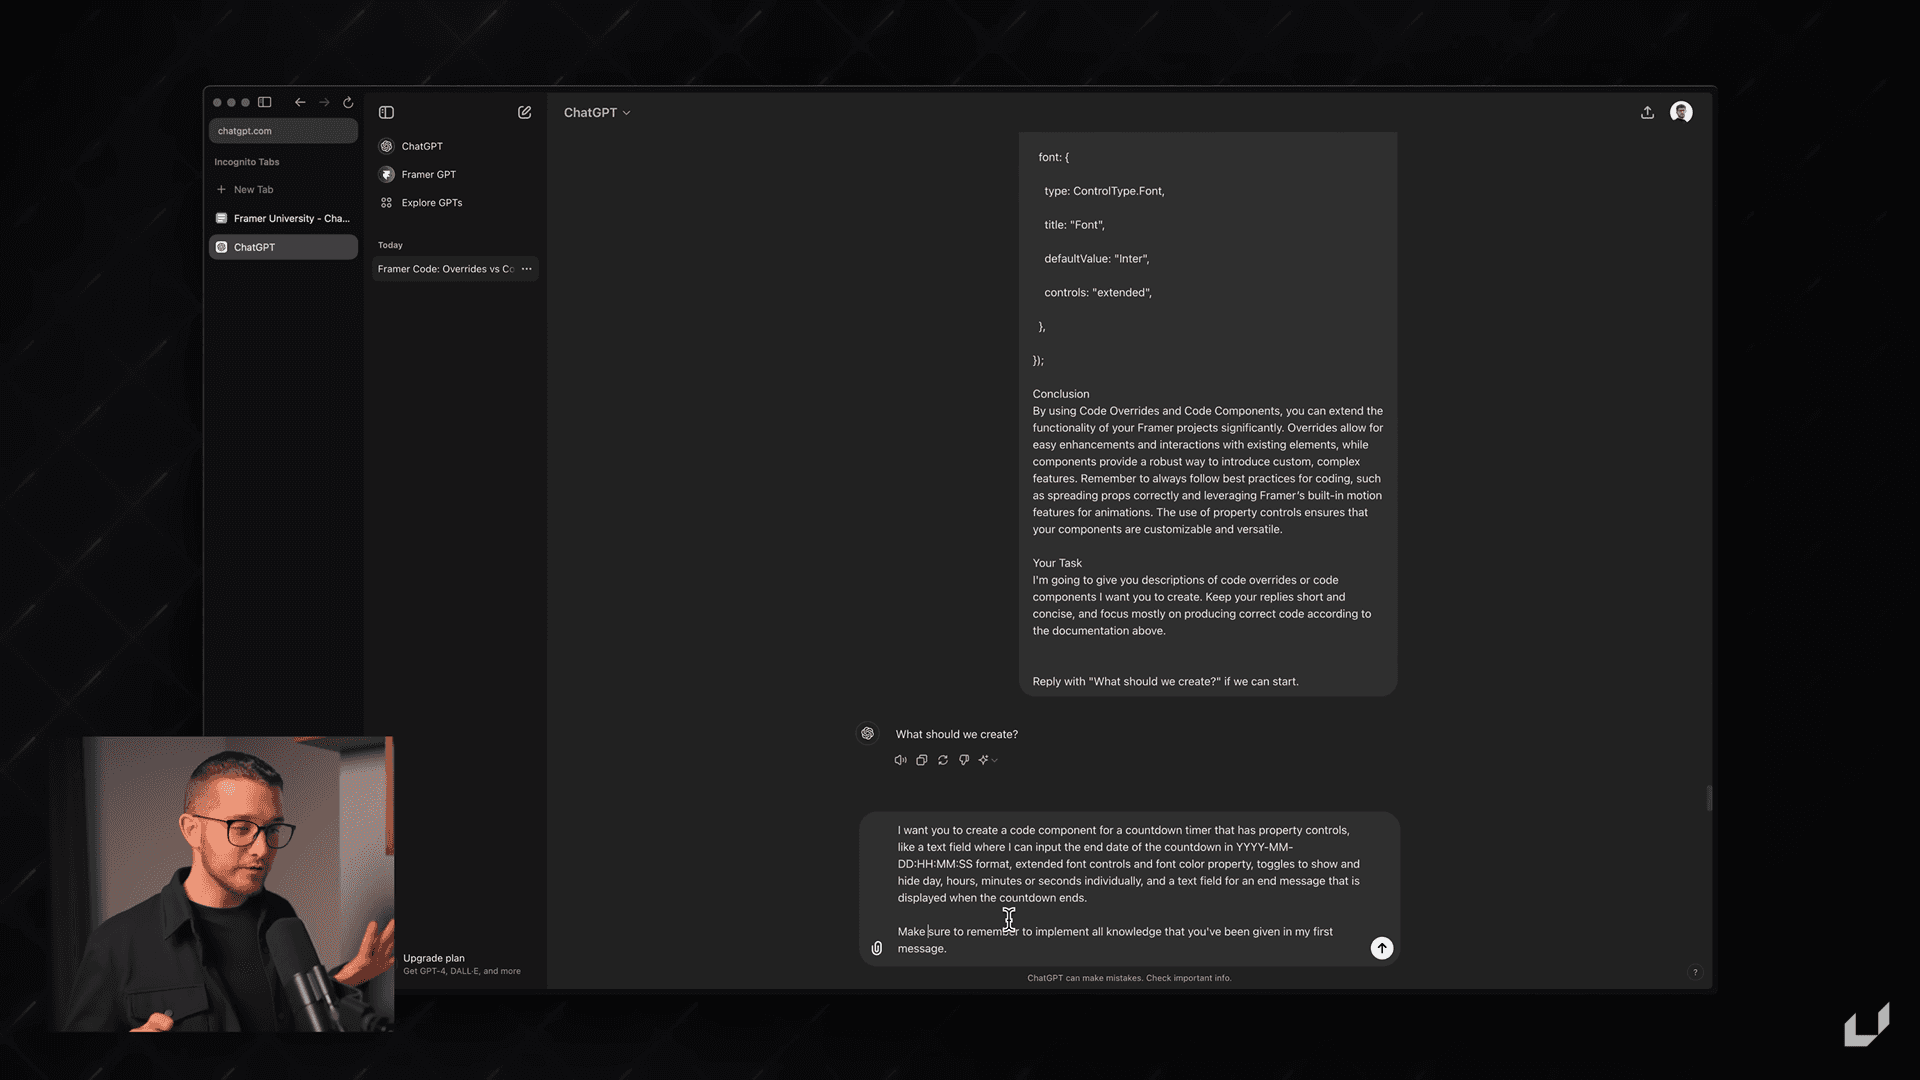Open a New Tab in browser sidebar
1920x1080 pixels.
point(283,189)
